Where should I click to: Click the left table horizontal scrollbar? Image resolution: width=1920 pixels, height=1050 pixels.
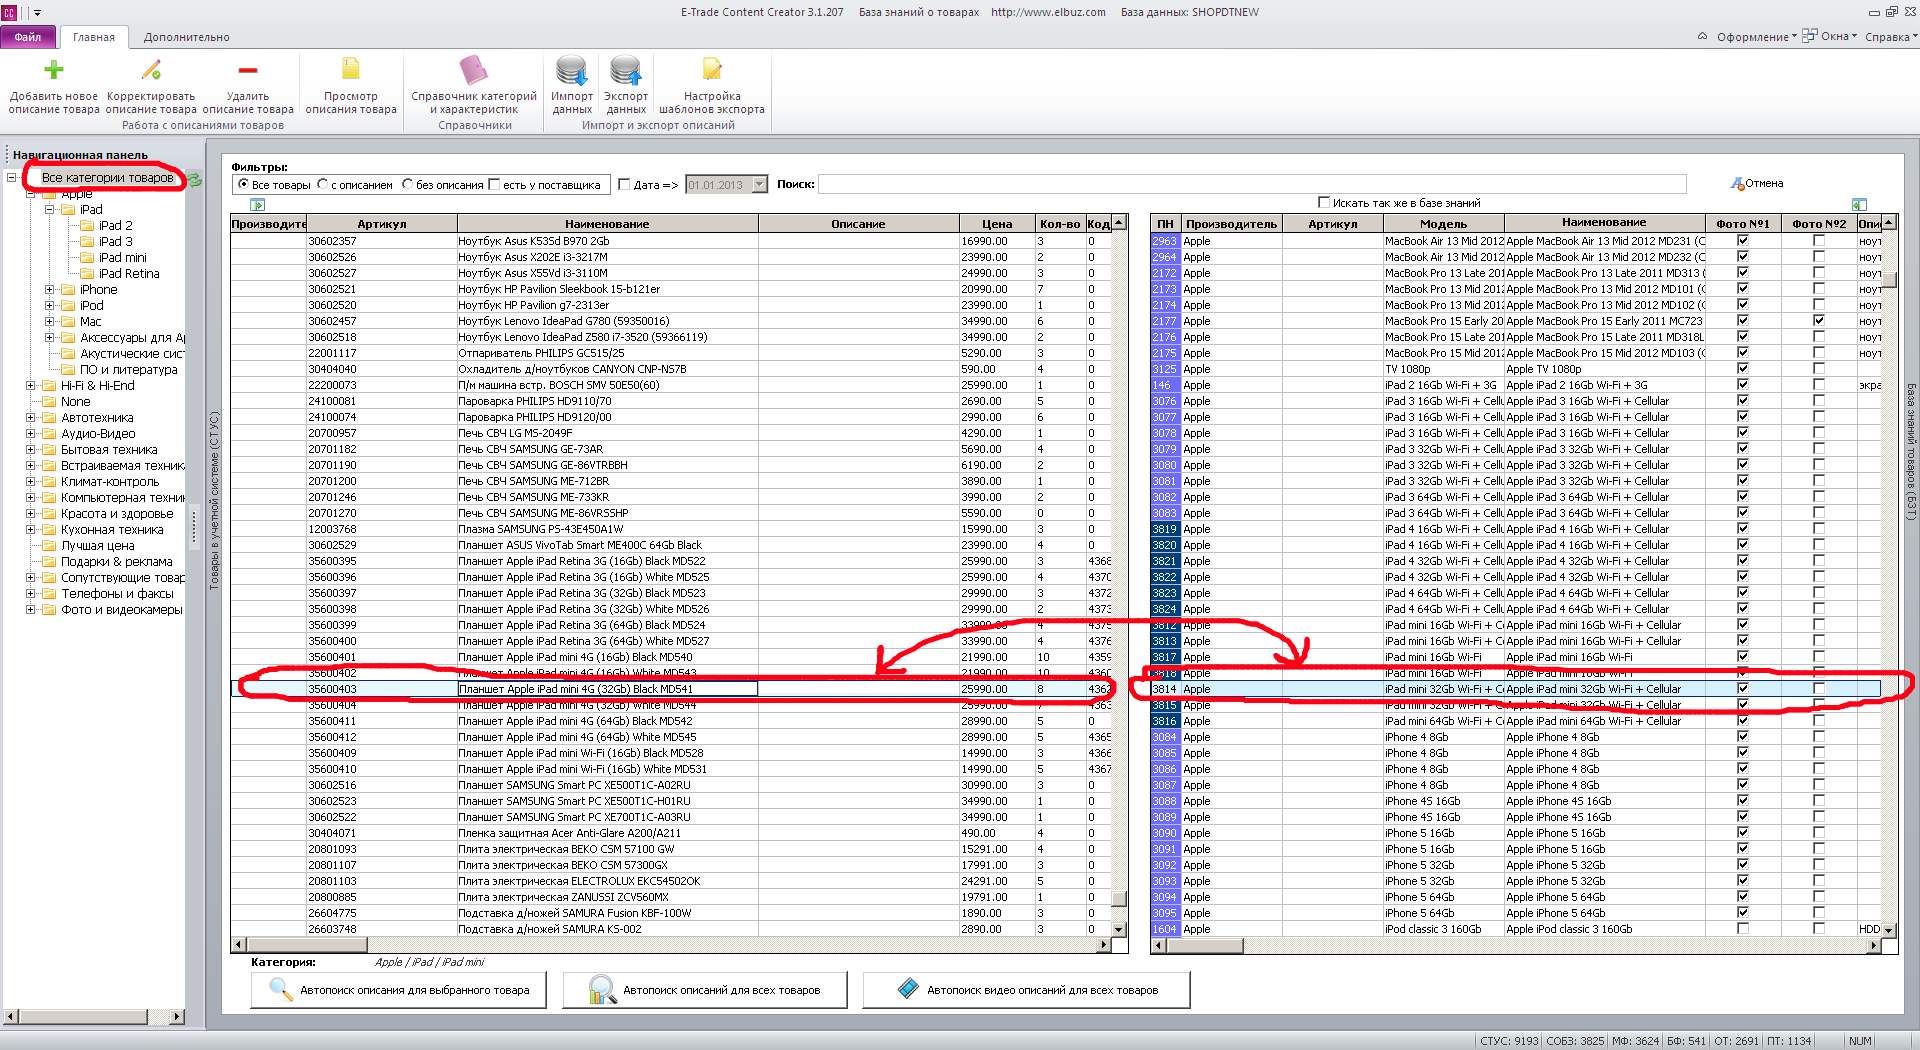pyautogui.click(x=672, y=945)
